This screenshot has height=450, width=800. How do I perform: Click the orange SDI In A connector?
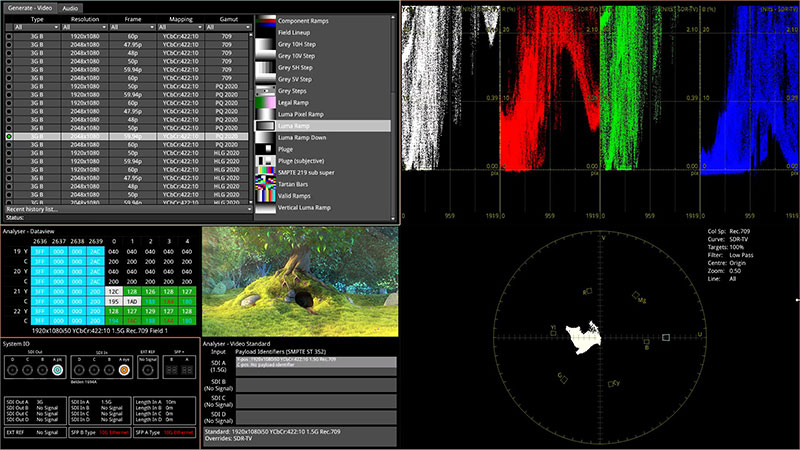click(x=123, y=369)
